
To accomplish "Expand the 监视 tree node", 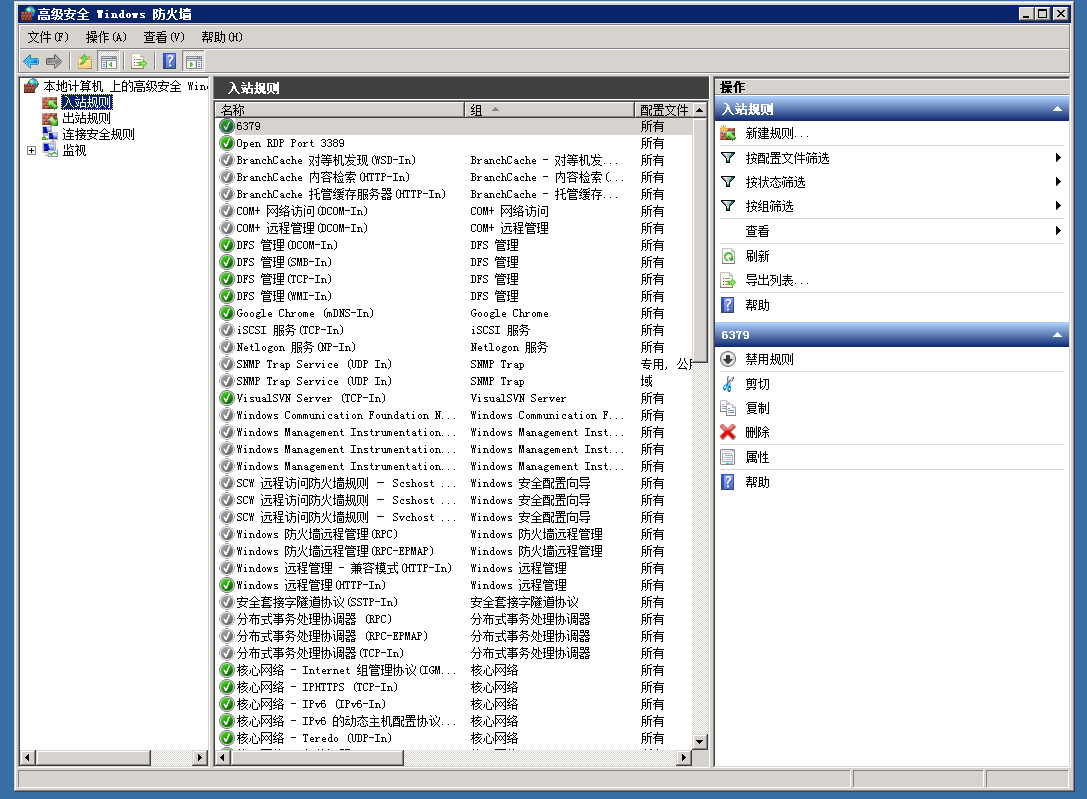I will 31,150.
